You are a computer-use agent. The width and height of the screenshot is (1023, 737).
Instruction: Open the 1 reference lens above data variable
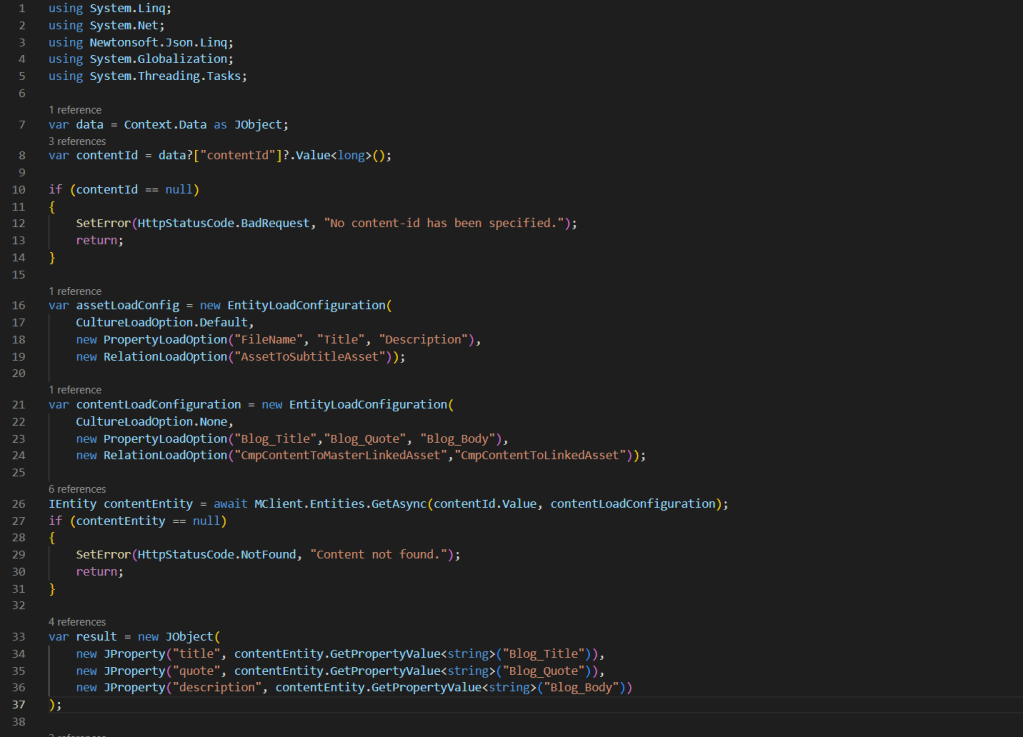75,110
